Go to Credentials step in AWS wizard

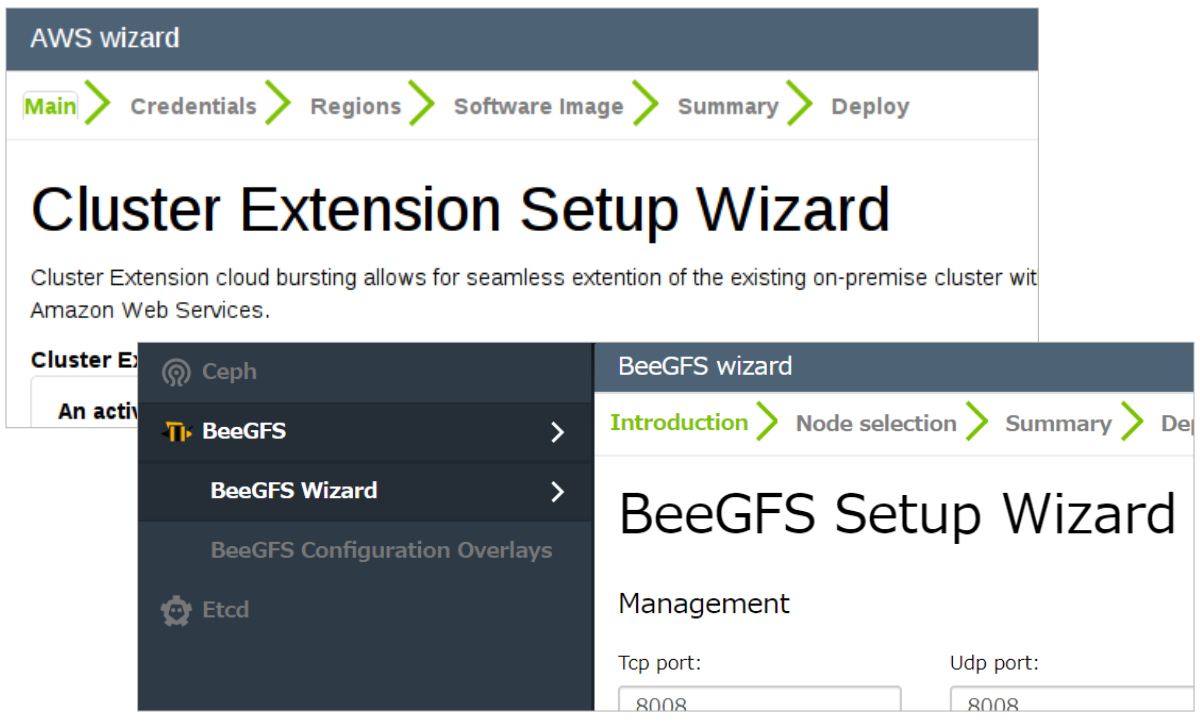pyautogui.click(x=193, y=106)
